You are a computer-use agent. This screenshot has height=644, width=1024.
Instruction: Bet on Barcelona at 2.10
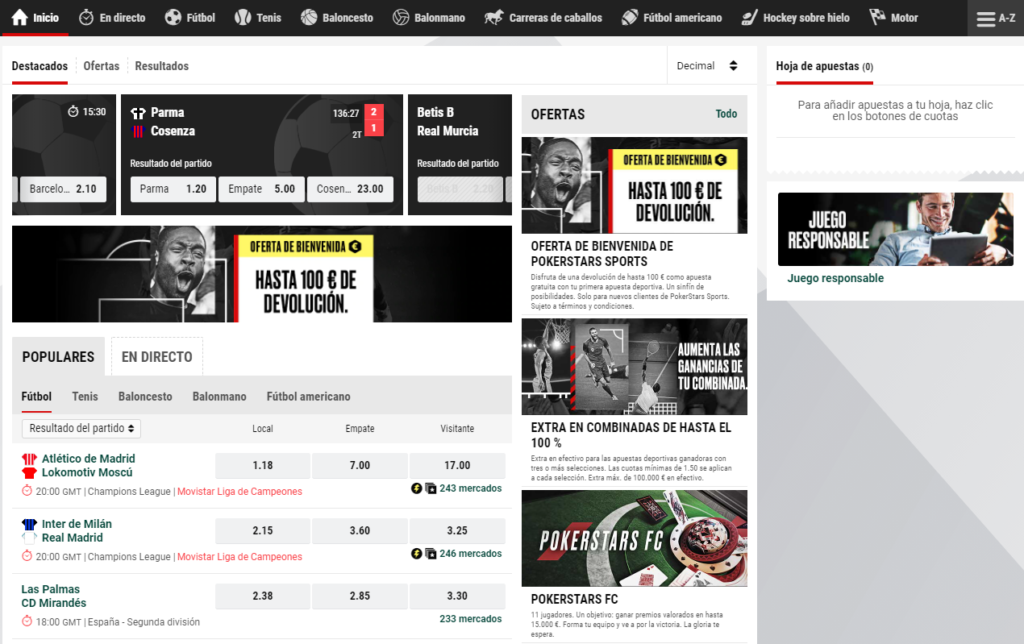[x=63, y=189]
